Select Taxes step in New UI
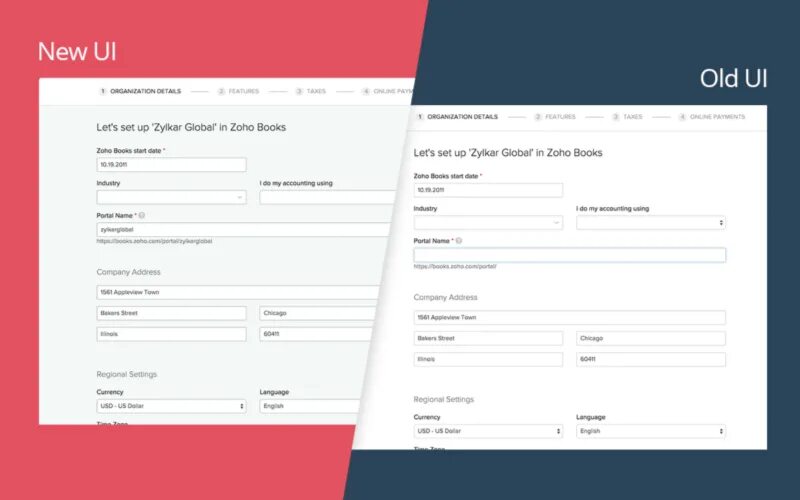This screenshot has height=500, width=800. click(310, 91)
